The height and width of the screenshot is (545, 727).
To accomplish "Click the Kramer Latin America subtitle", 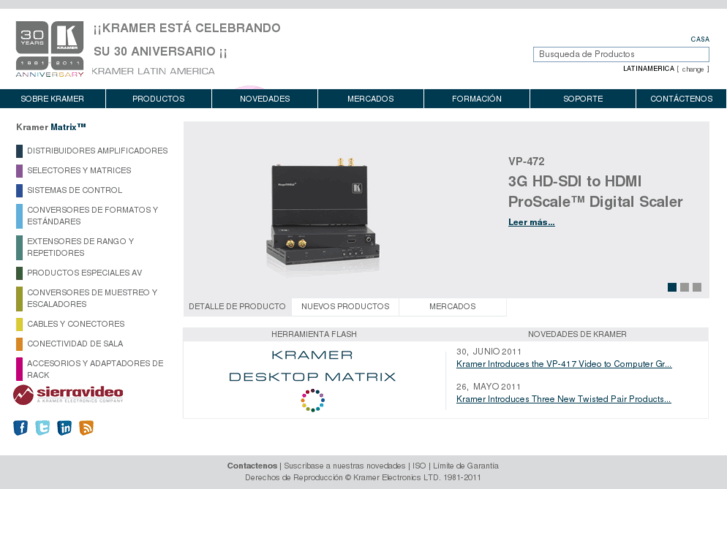I will tap(153, 71).
